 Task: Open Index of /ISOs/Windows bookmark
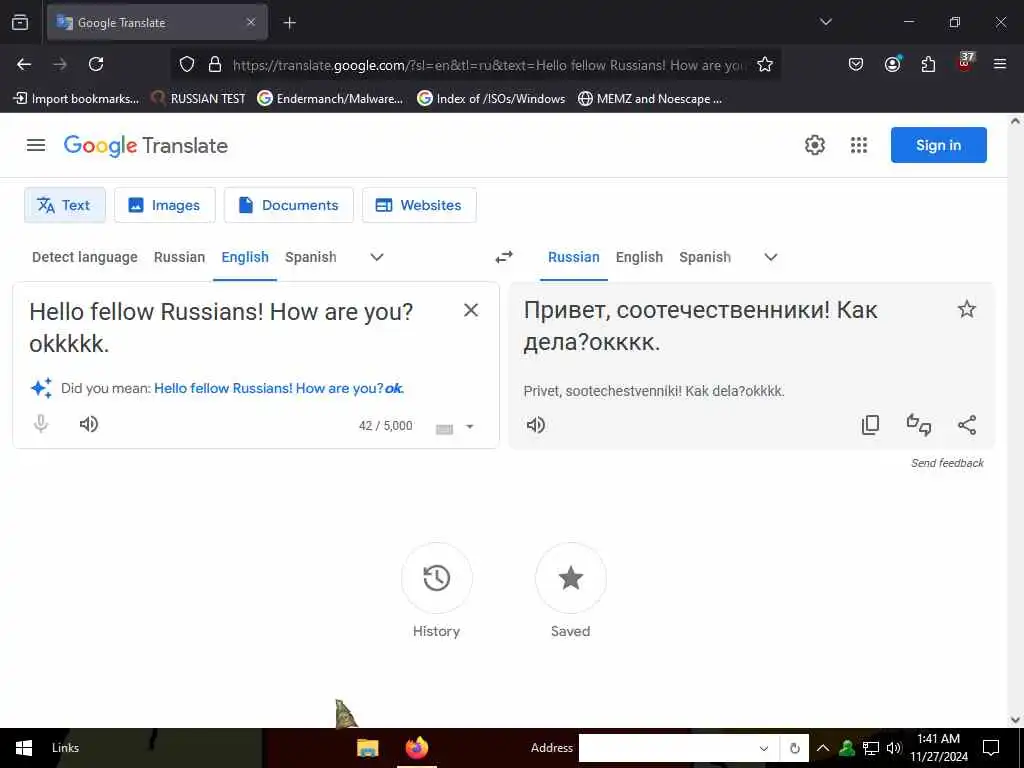(x=491, y=99)
